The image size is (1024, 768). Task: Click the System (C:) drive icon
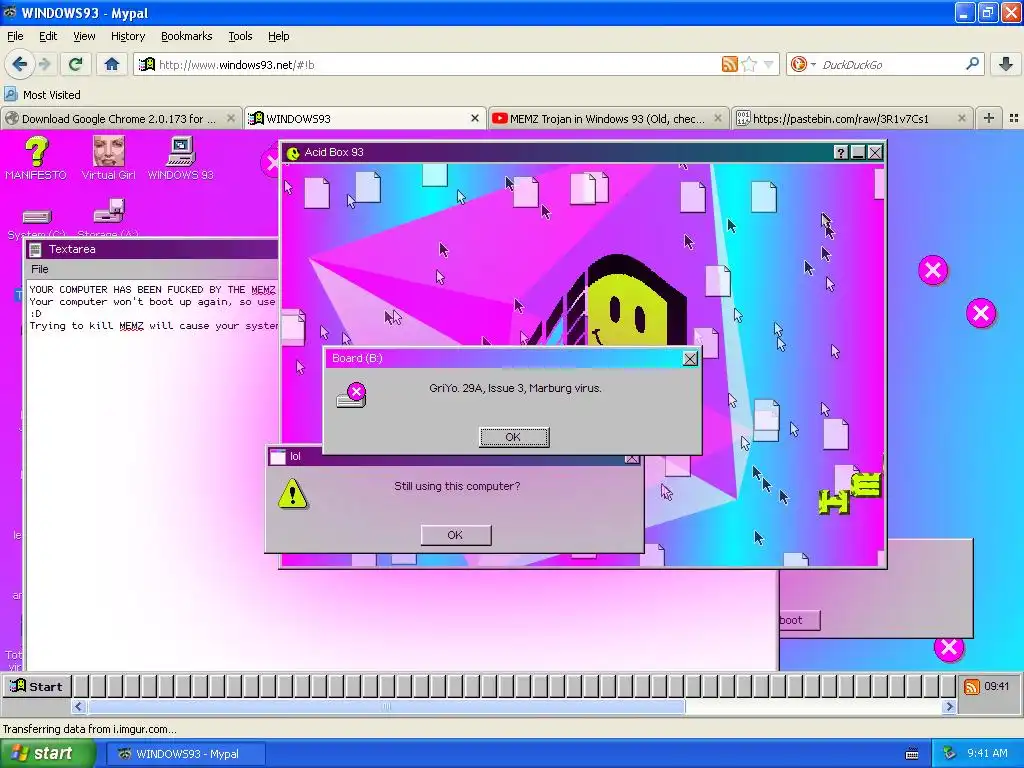(x=37, y=221)
